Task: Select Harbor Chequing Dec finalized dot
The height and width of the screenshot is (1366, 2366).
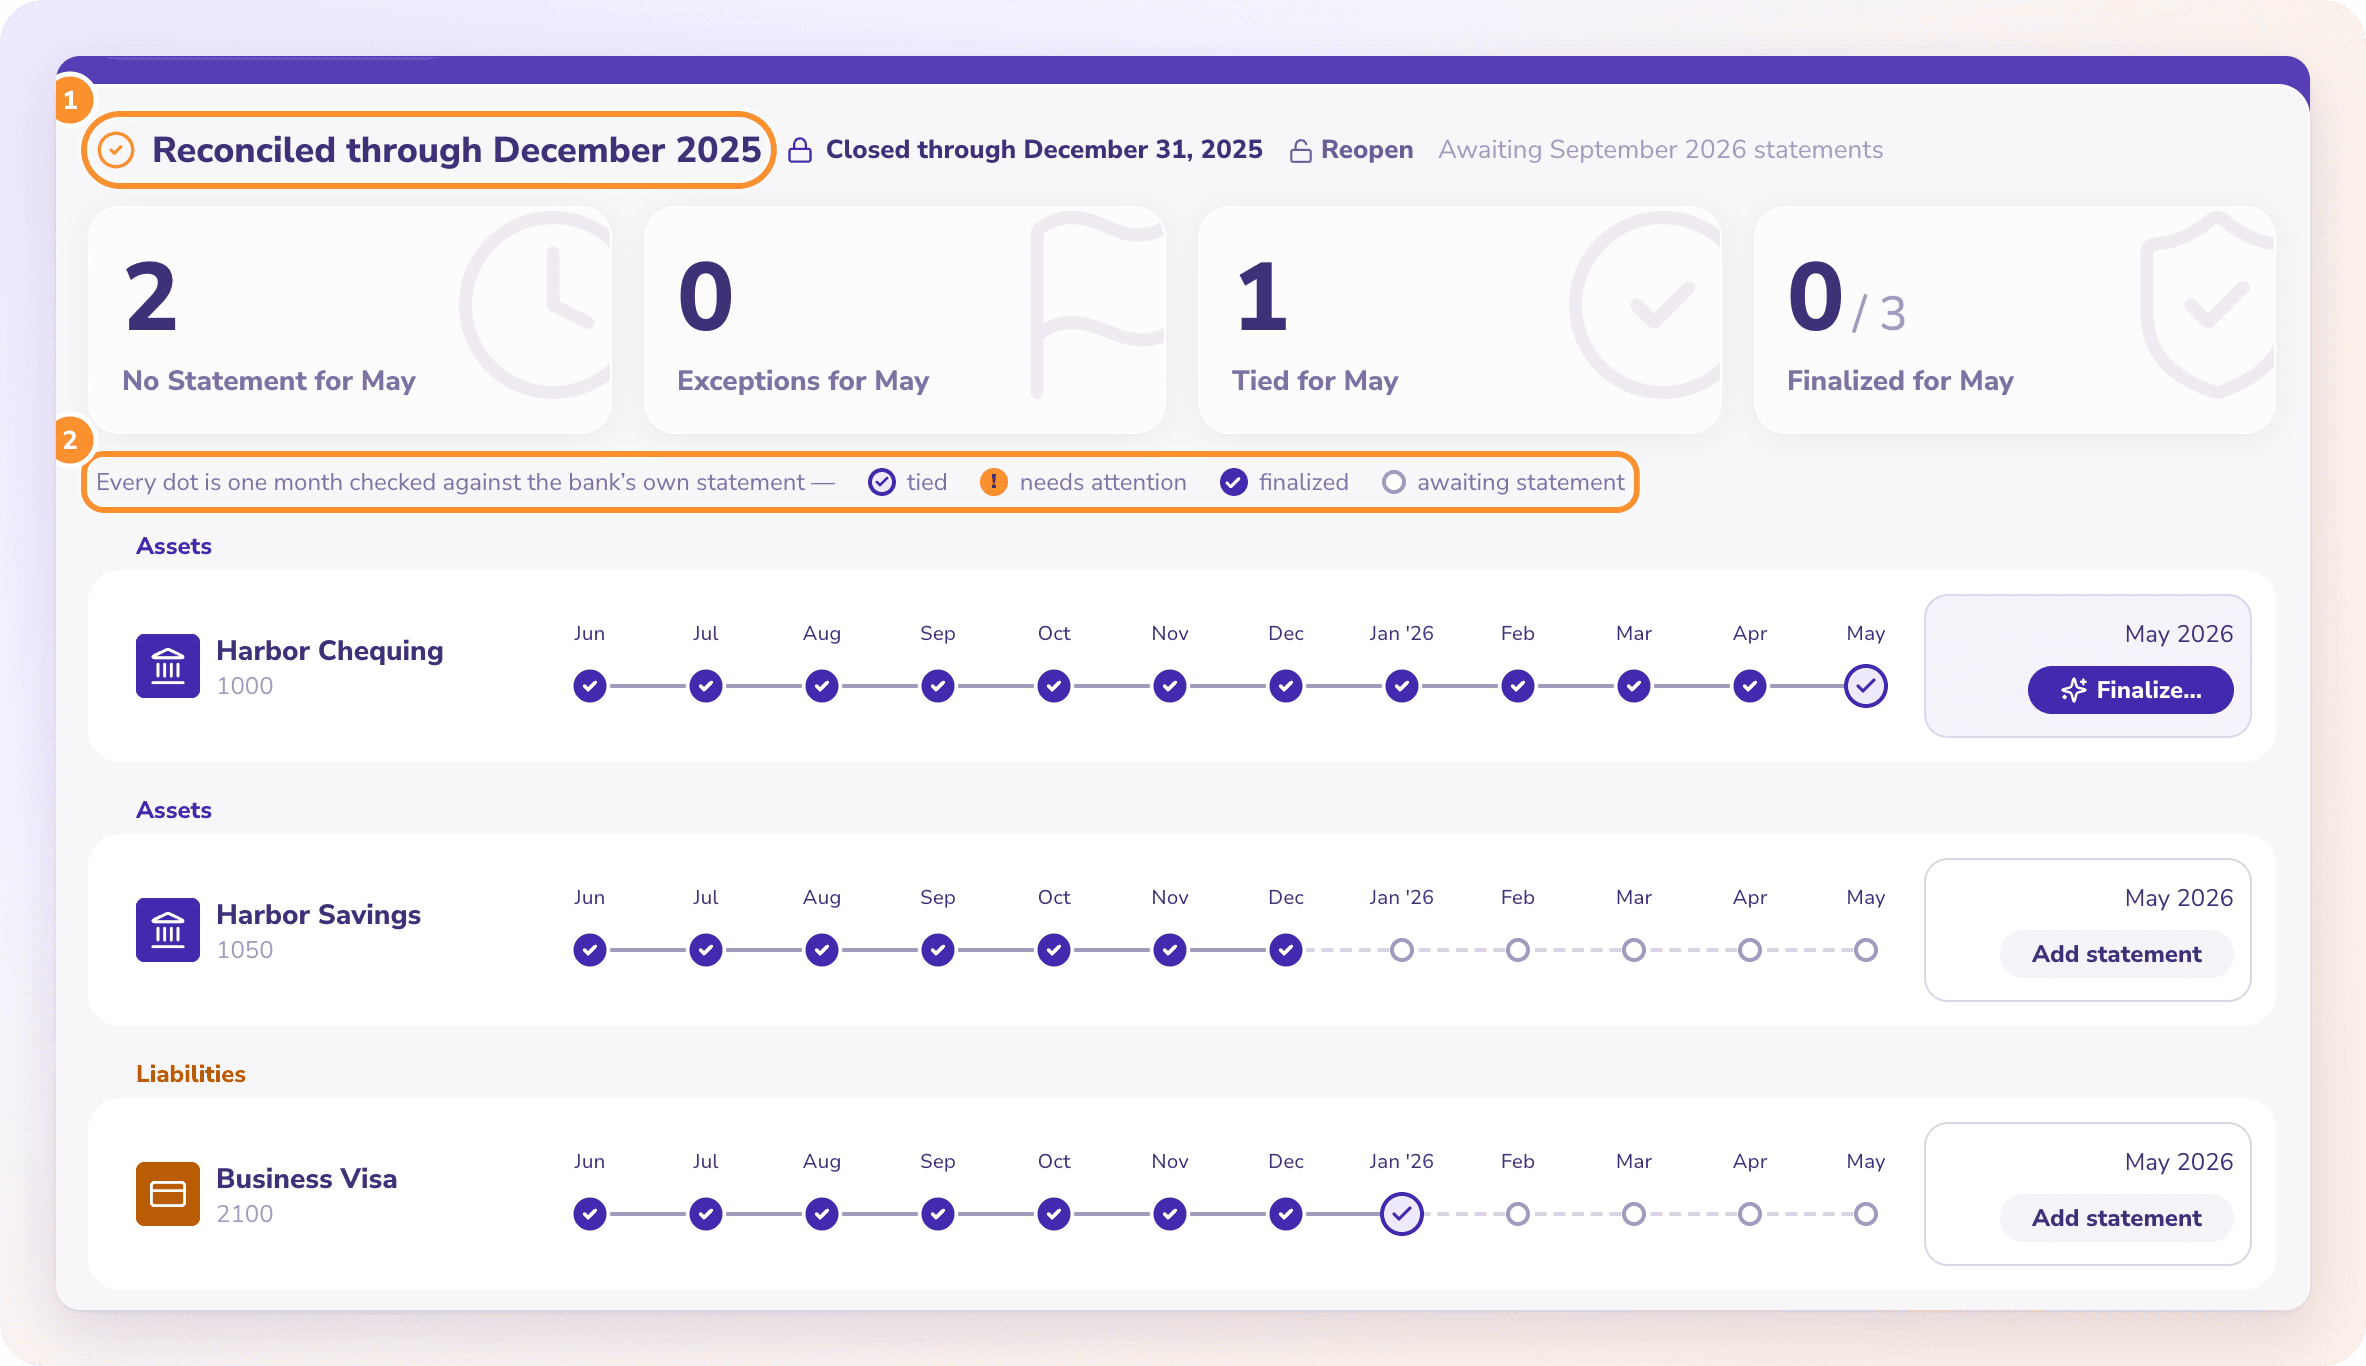Action: [1286, 686]
